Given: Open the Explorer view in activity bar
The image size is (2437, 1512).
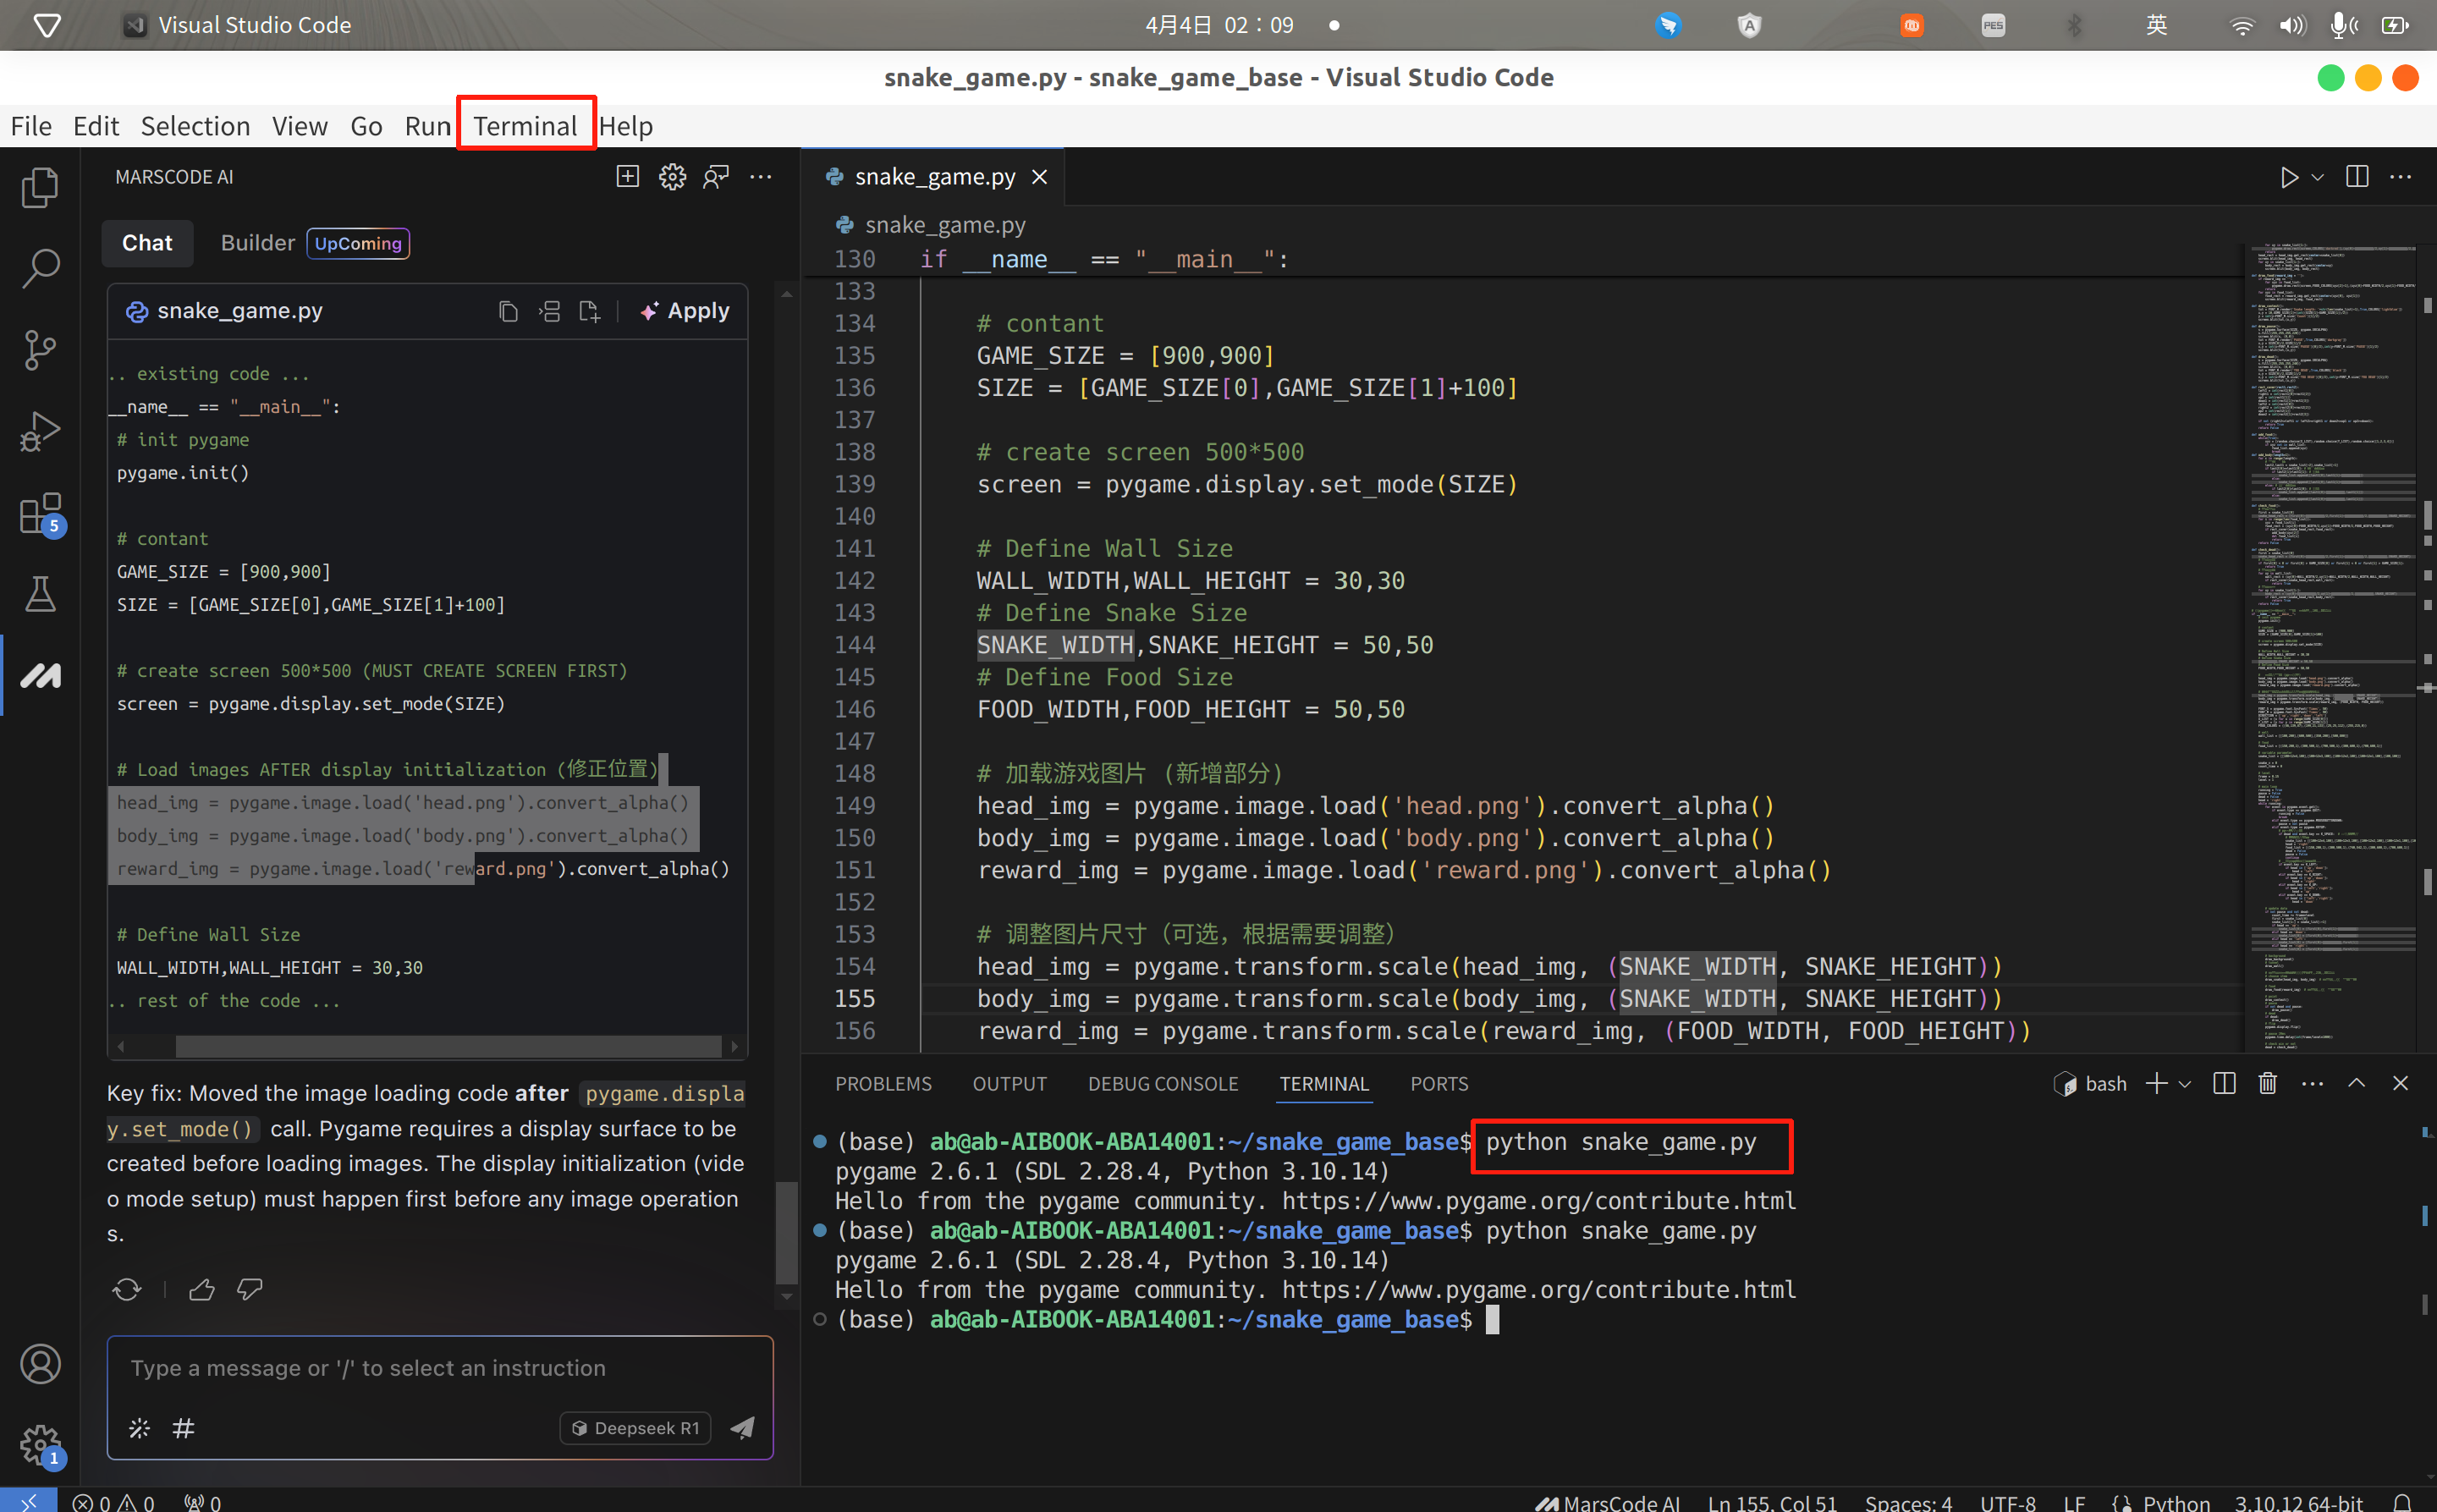Looking at the screenshot, I should (x=40, y=187).
